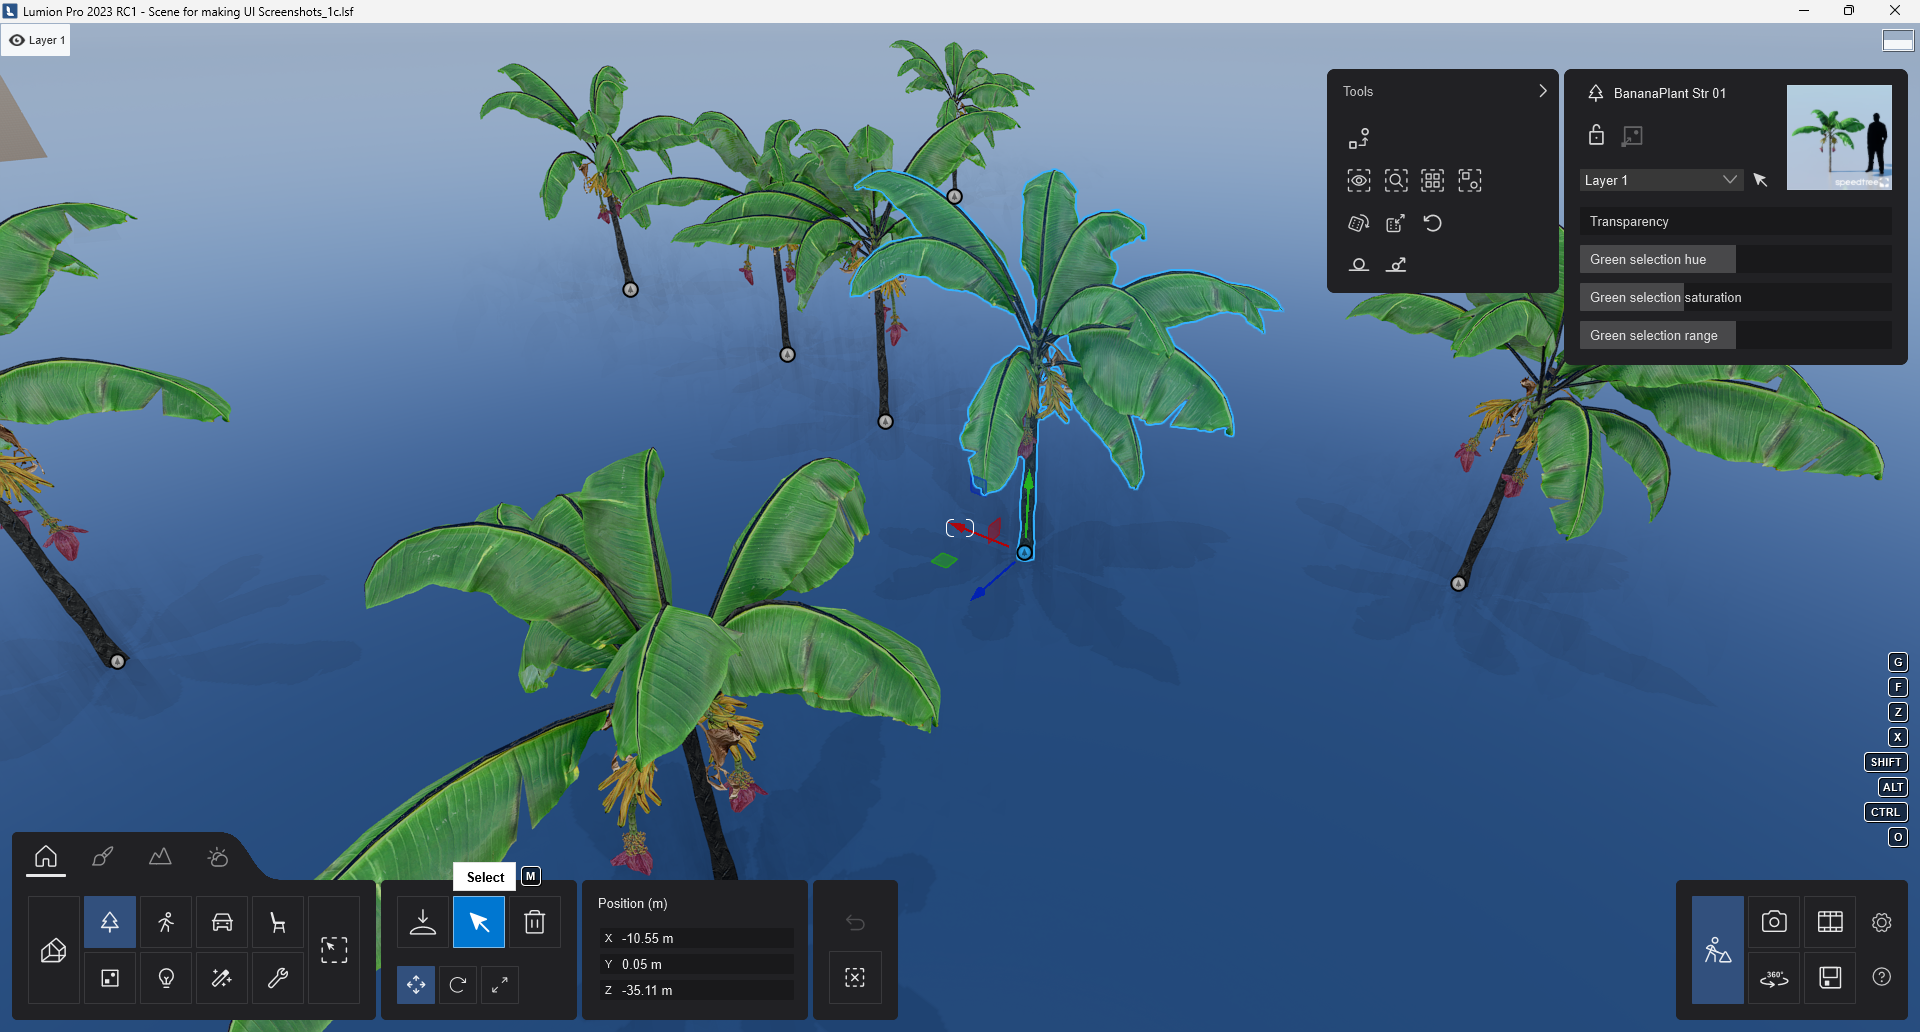The image size is (1920, 1032).
Task: Click the reset undo arrow in Tools panel
Action: point(1433,223)
